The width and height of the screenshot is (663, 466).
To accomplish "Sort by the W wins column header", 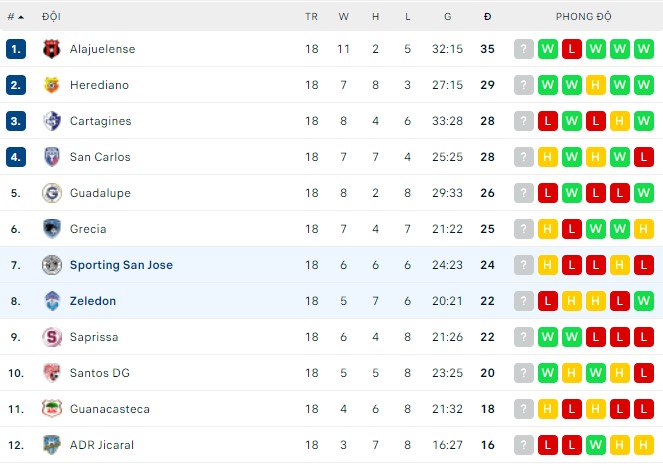I will [x=344, y=17].
